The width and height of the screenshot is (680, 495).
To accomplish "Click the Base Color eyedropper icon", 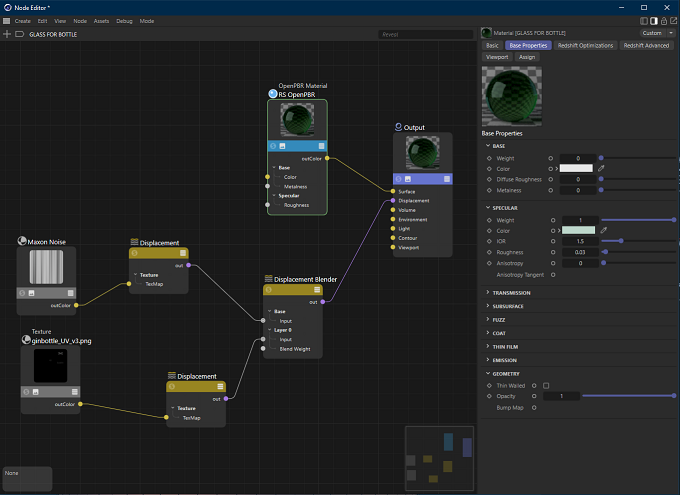I will click(602, 168).
